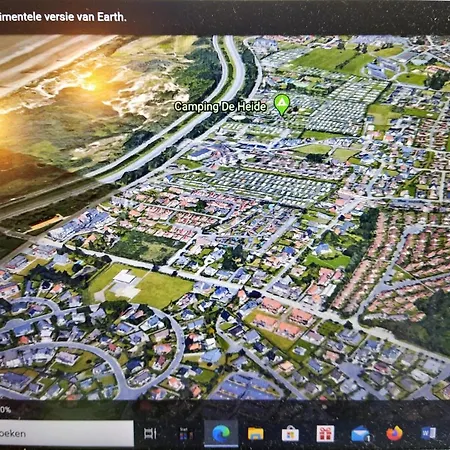Open Microsoft Word from the taskbar

428,433
